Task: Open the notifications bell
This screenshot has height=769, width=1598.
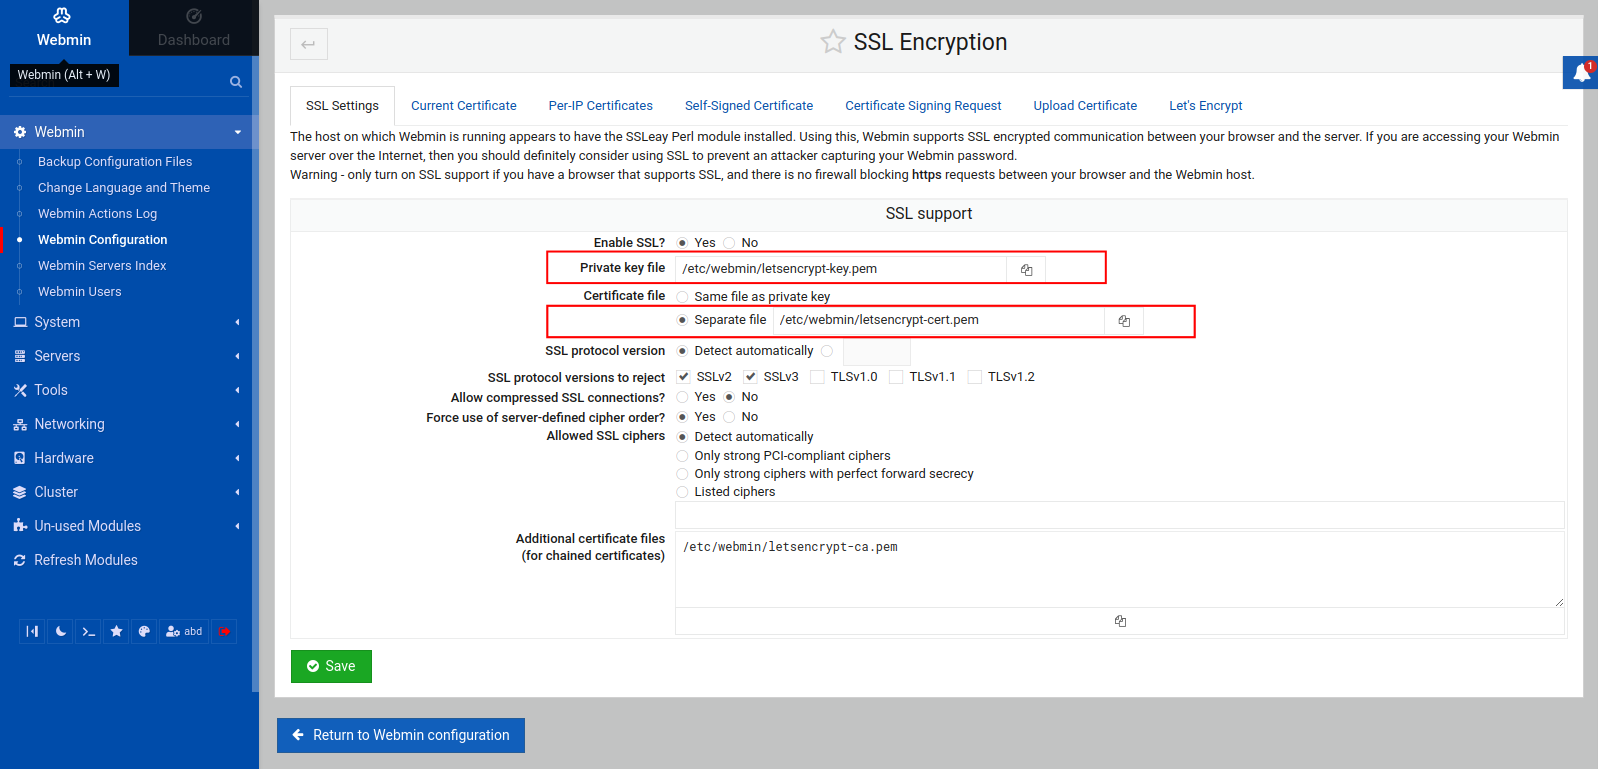Action: pos(1581,72)
